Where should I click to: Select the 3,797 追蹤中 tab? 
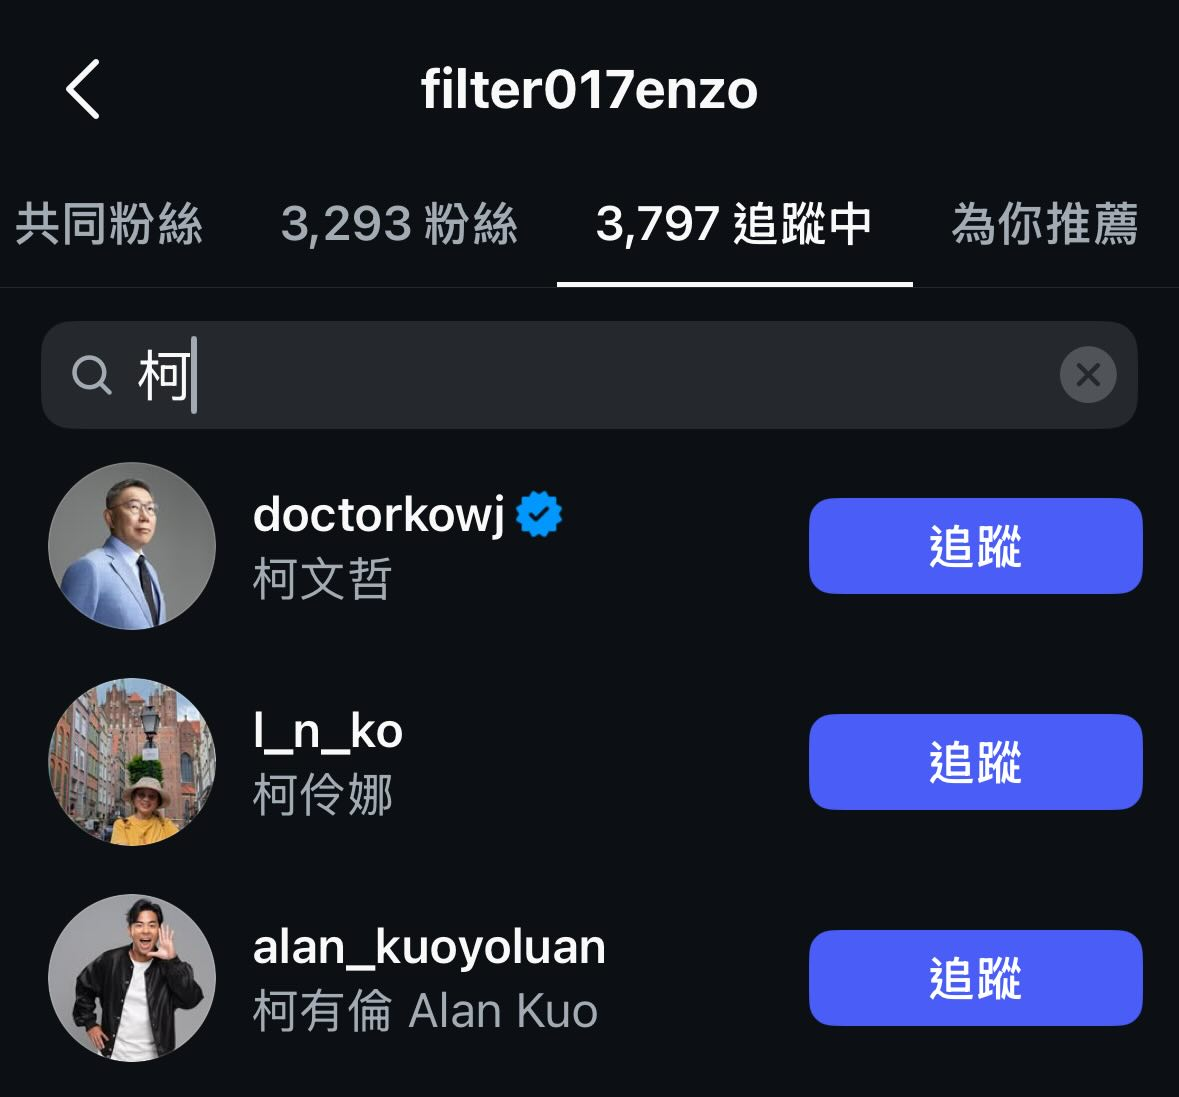(x=734, y=224)
